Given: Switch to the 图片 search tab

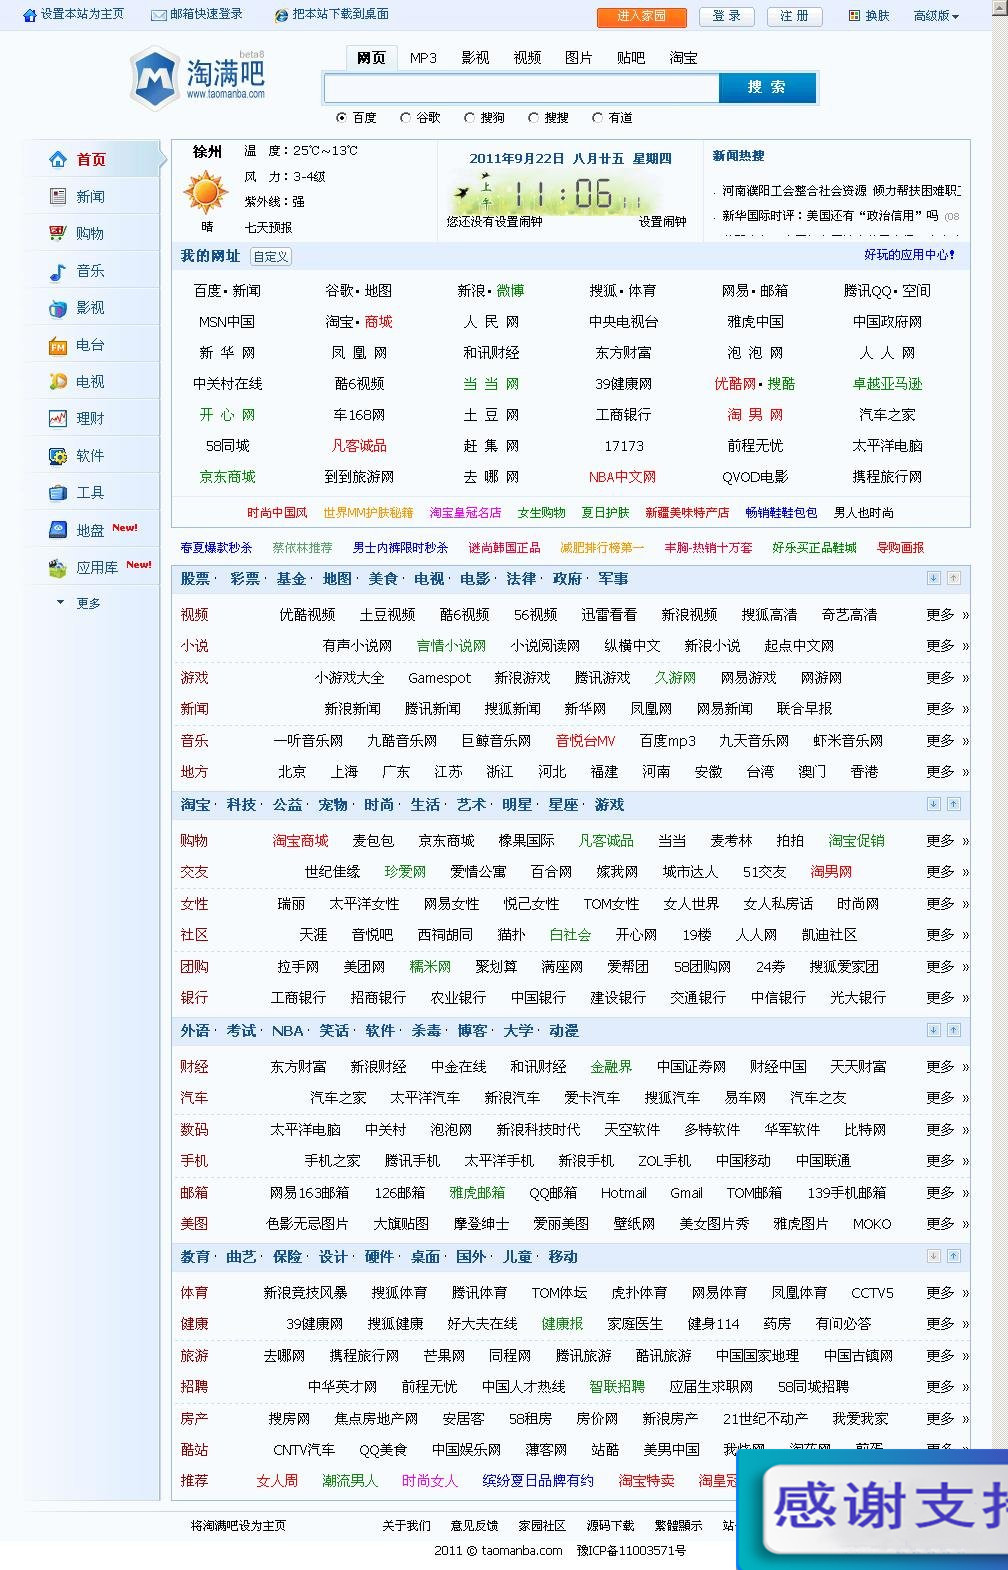Looking at the screenshot, I should click(x=578, y=58).
